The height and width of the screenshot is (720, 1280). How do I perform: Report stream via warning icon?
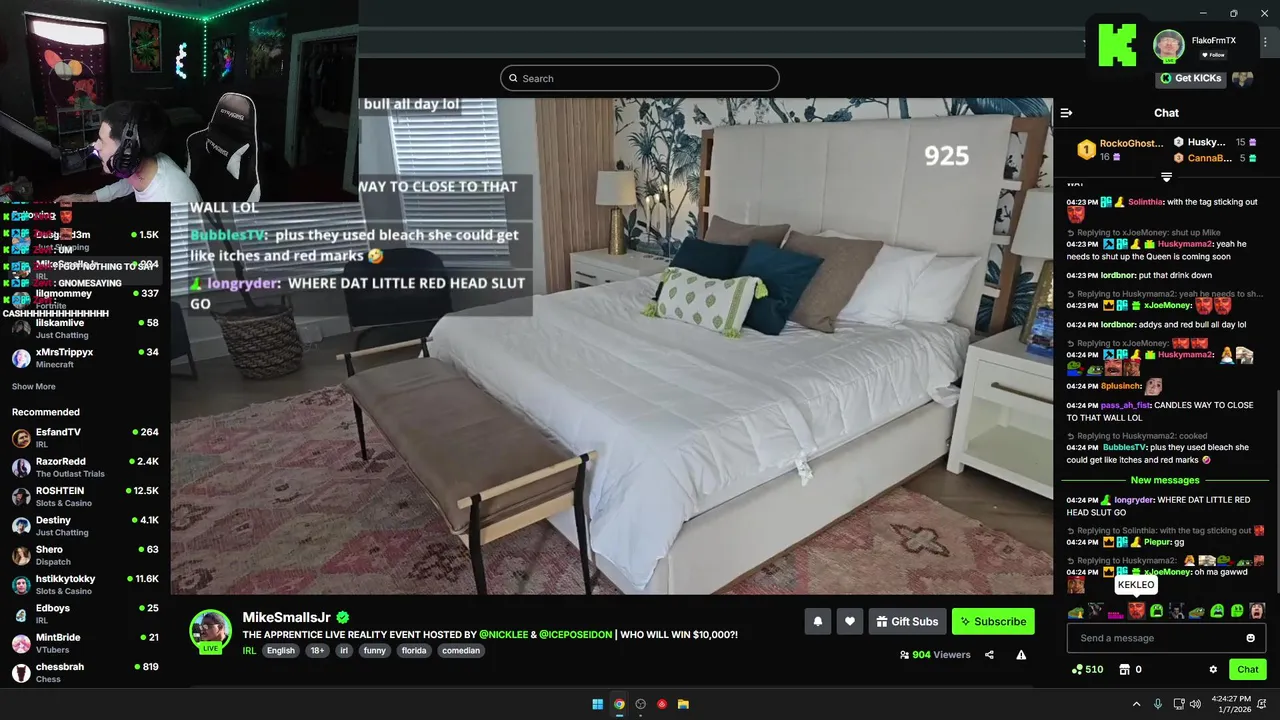point(1021,655)
